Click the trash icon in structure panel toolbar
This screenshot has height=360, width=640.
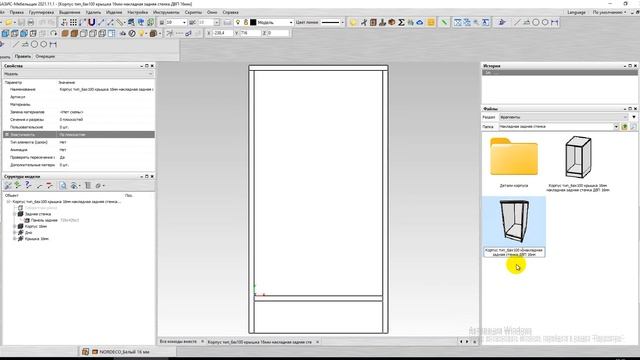click(88, 185)
